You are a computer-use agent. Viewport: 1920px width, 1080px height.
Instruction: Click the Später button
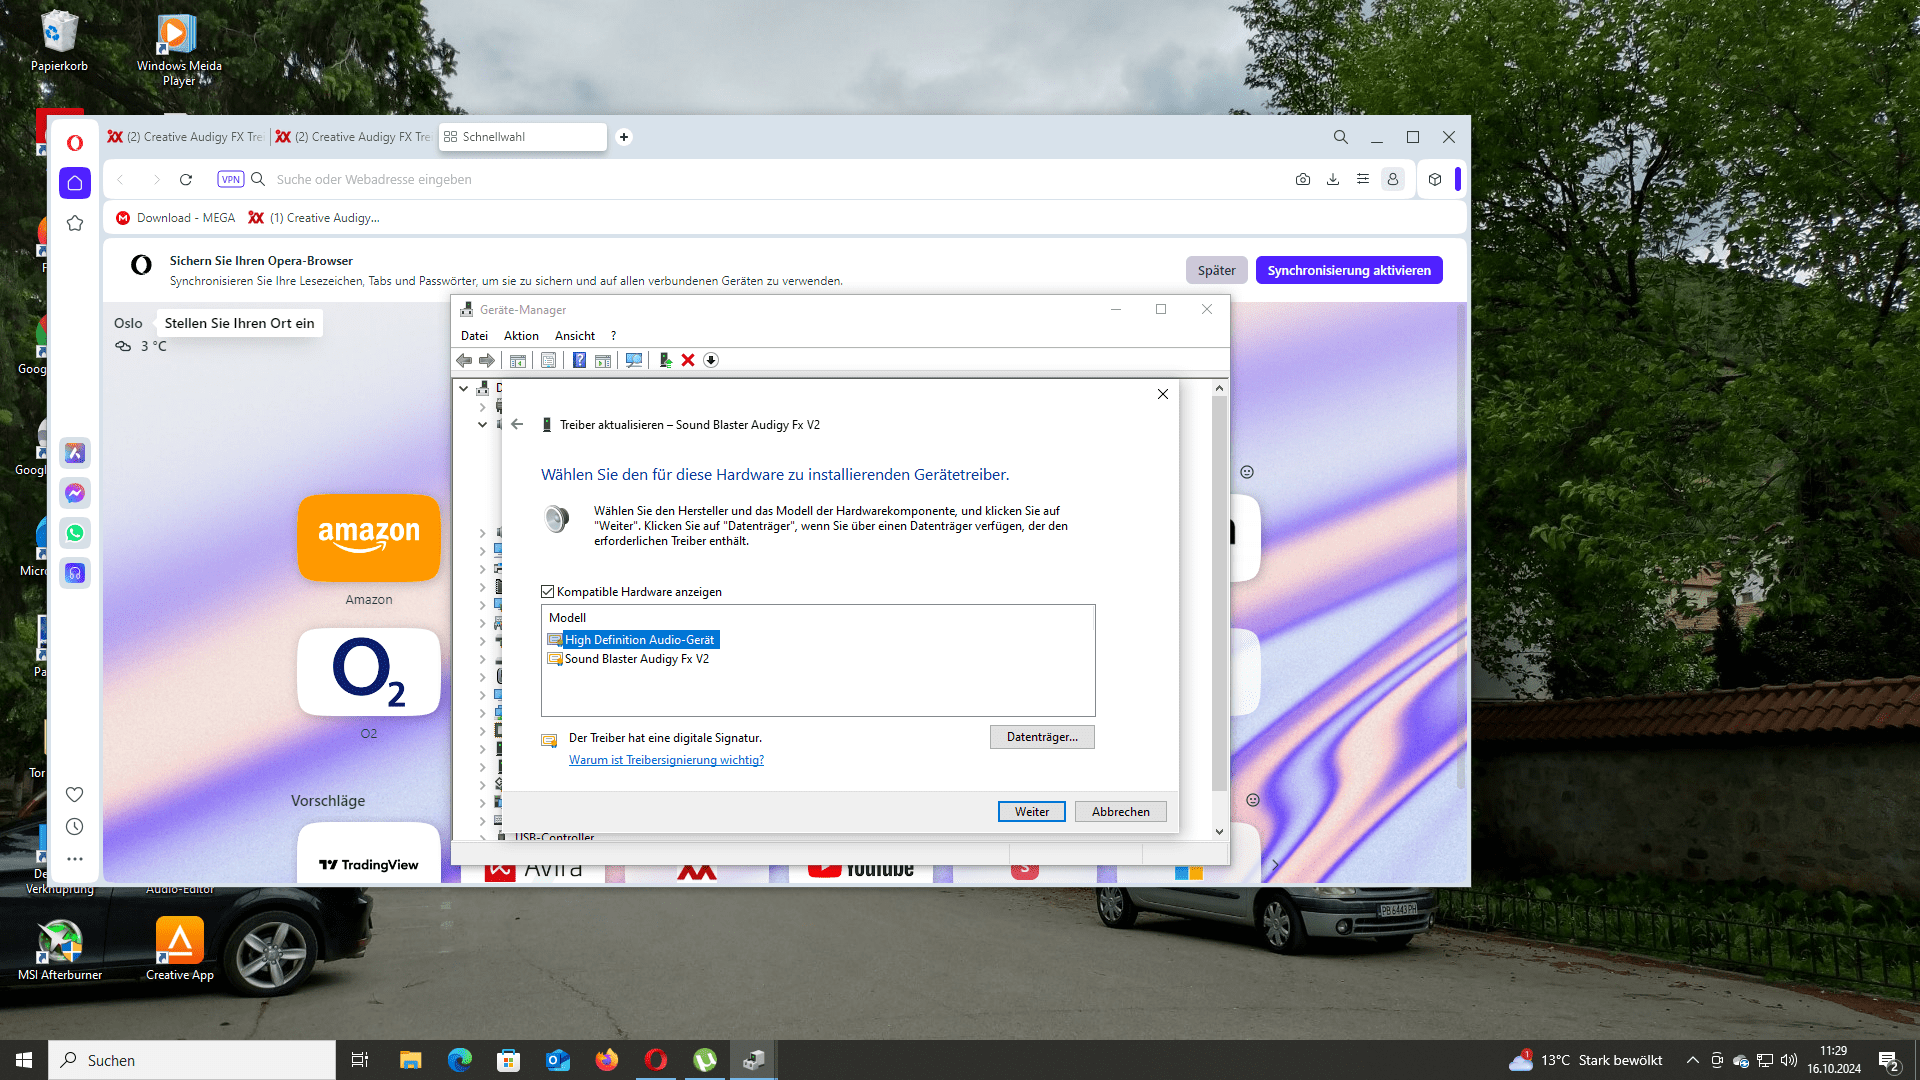pos(1217,270)
